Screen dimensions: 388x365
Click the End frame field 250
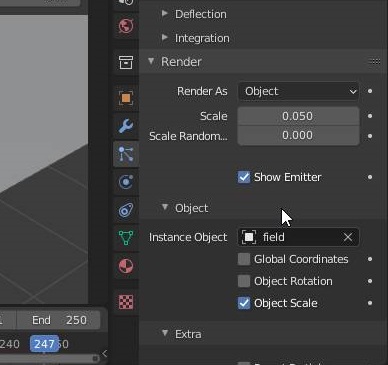(59, 320)
